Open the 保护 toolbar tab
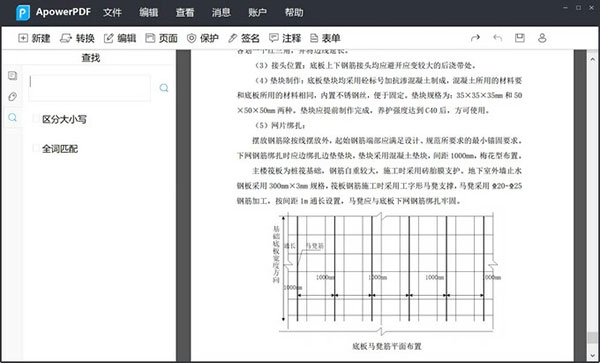600x363 pixels. (203, 38)
